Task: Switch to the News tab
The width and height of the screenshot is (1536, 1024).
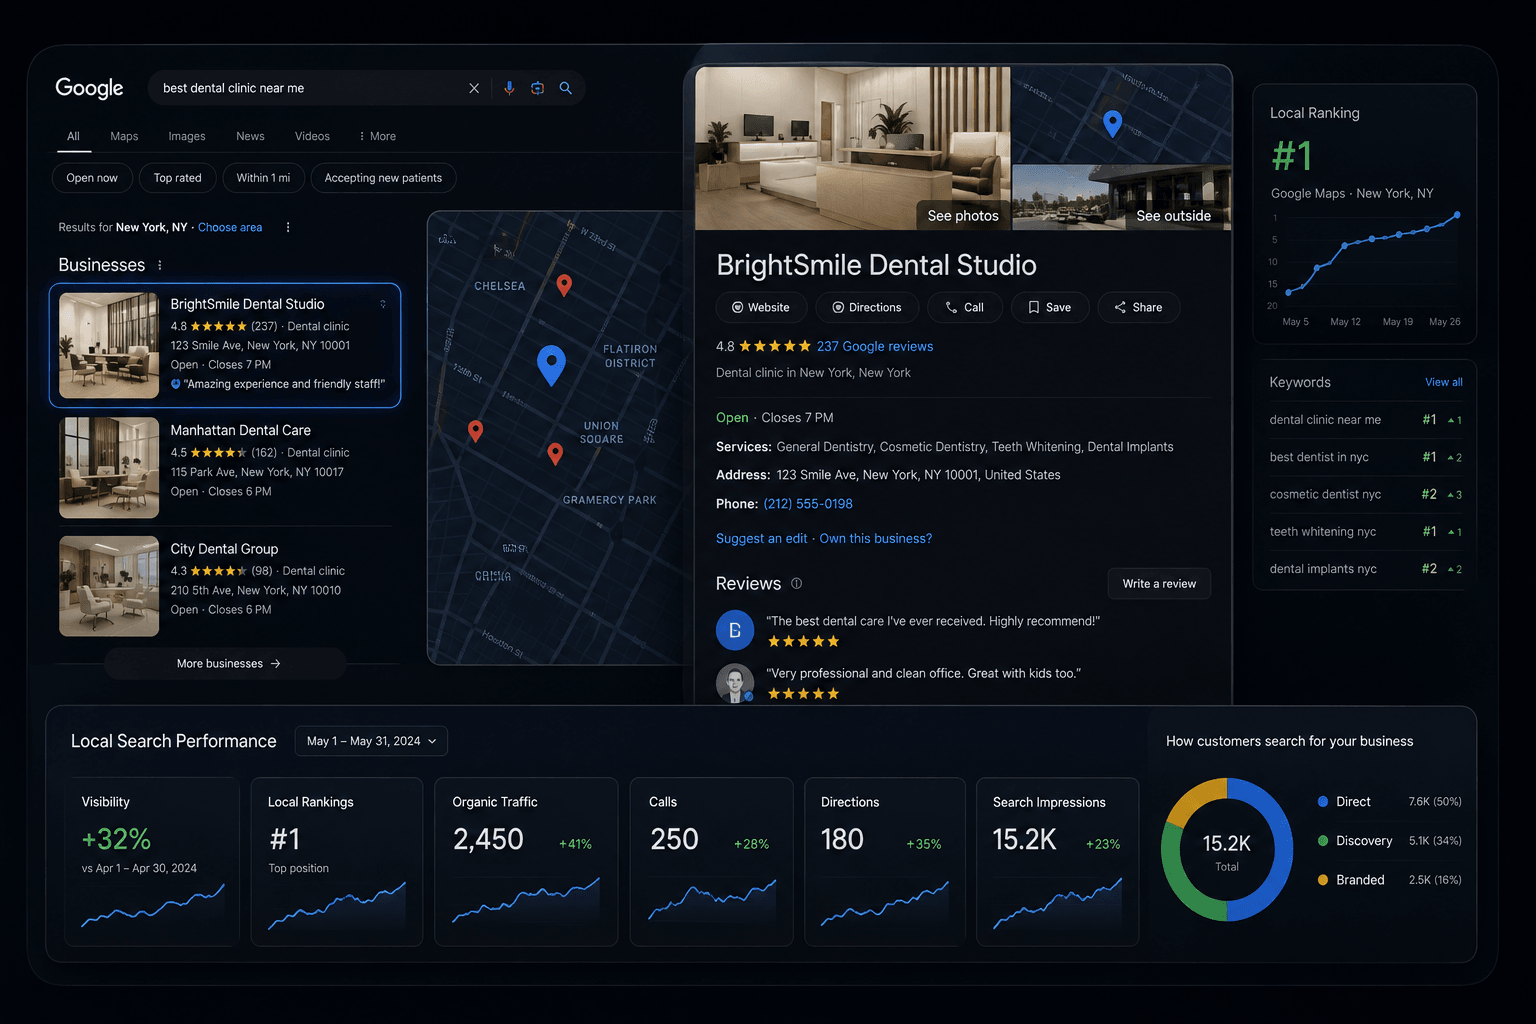Action: pyautogui.click(x=250, y=136)
